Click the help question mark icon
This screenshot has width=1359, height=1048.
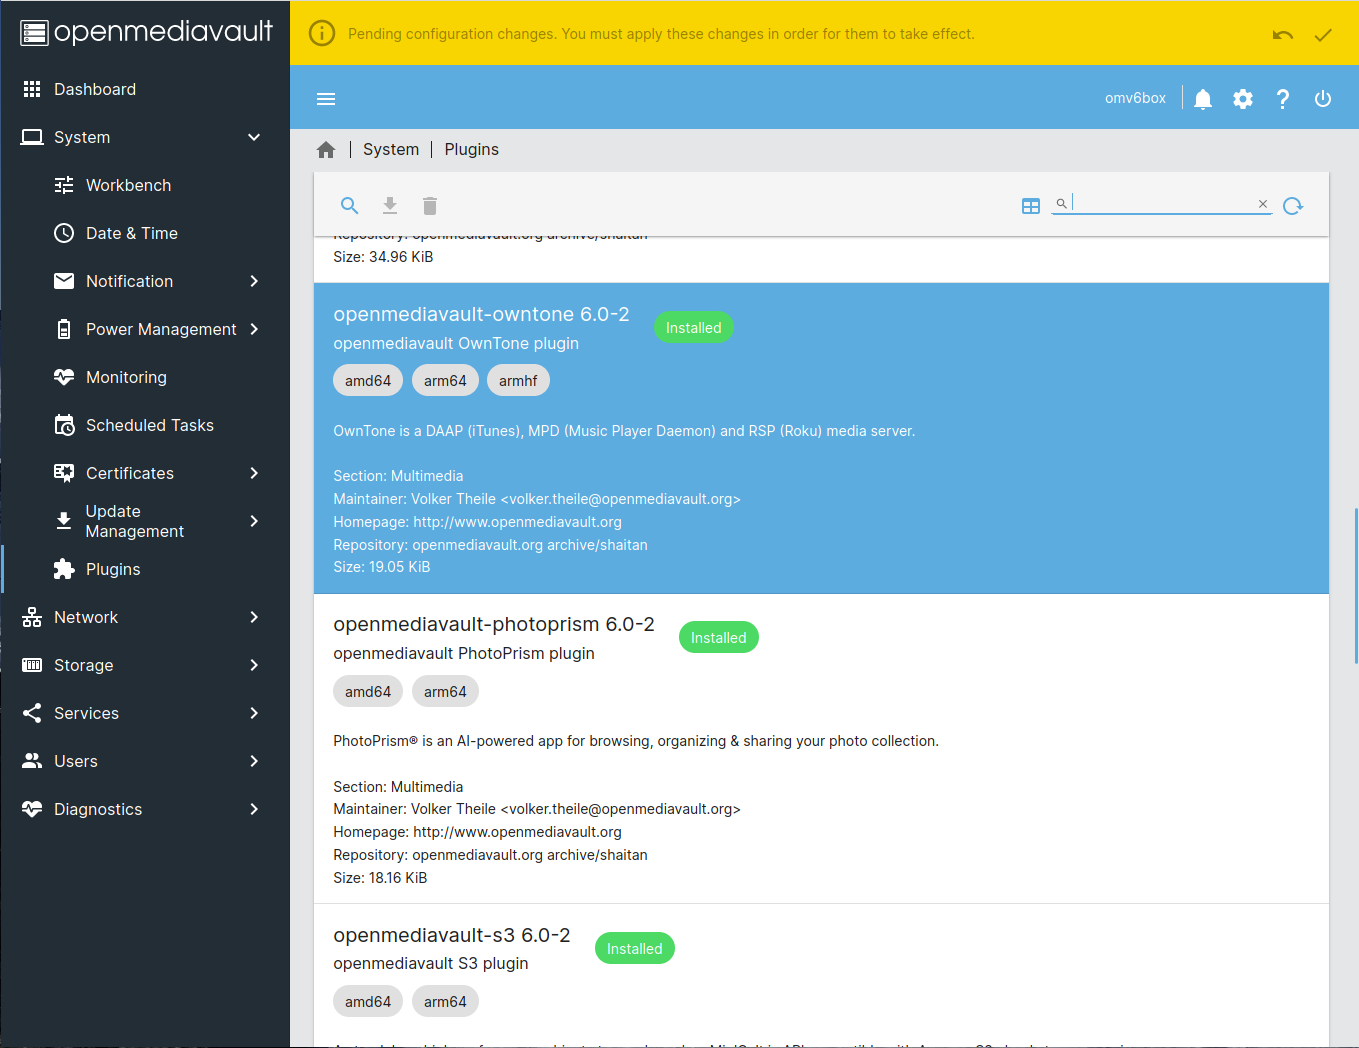click(1283, 98)
